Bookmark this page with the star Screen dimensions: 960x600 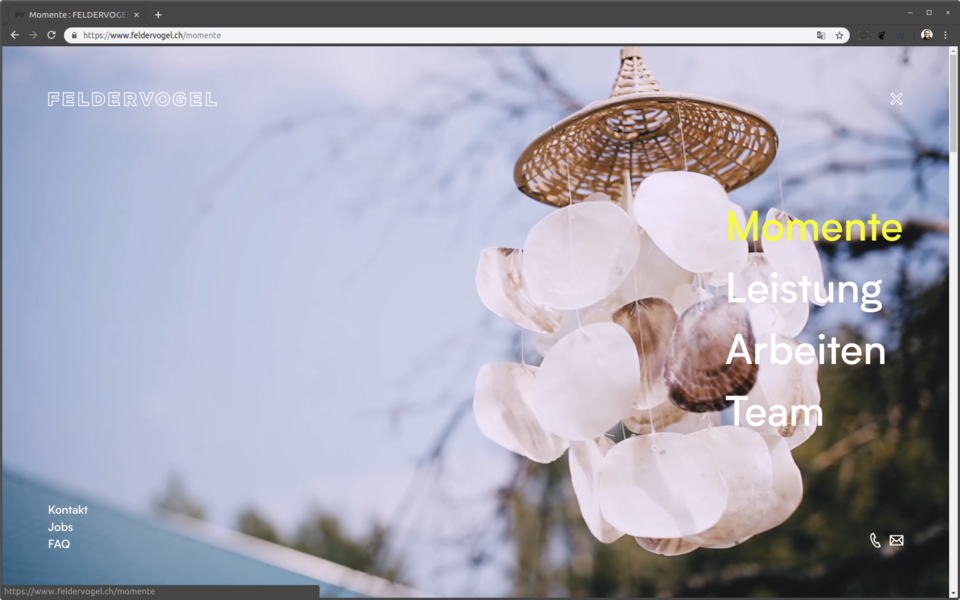point(839,36)
